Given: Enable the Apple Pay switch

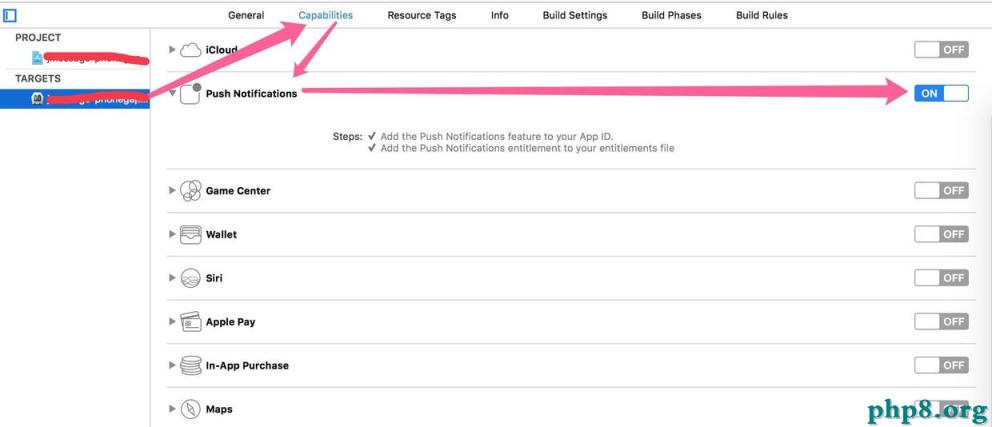Looking at the screenshot, I should coord(941,322).
